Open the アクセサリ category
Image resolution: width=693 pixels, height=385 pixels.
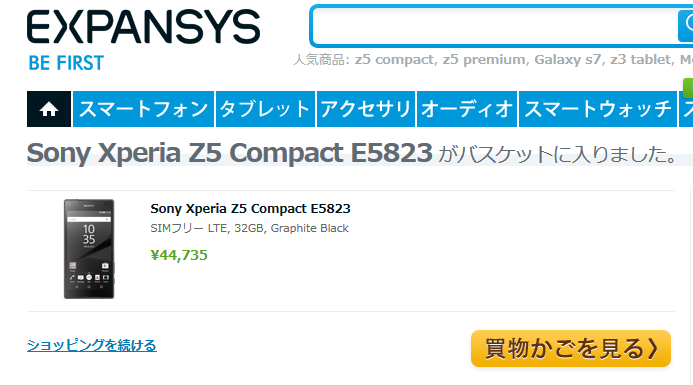(x=366, y=109)
